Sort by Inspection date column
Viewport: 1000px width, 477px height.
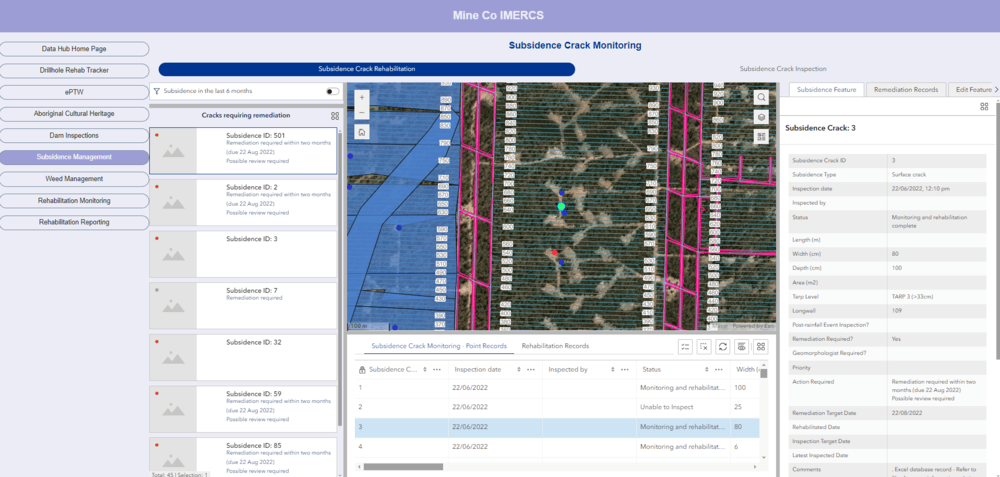pos(520,369)
